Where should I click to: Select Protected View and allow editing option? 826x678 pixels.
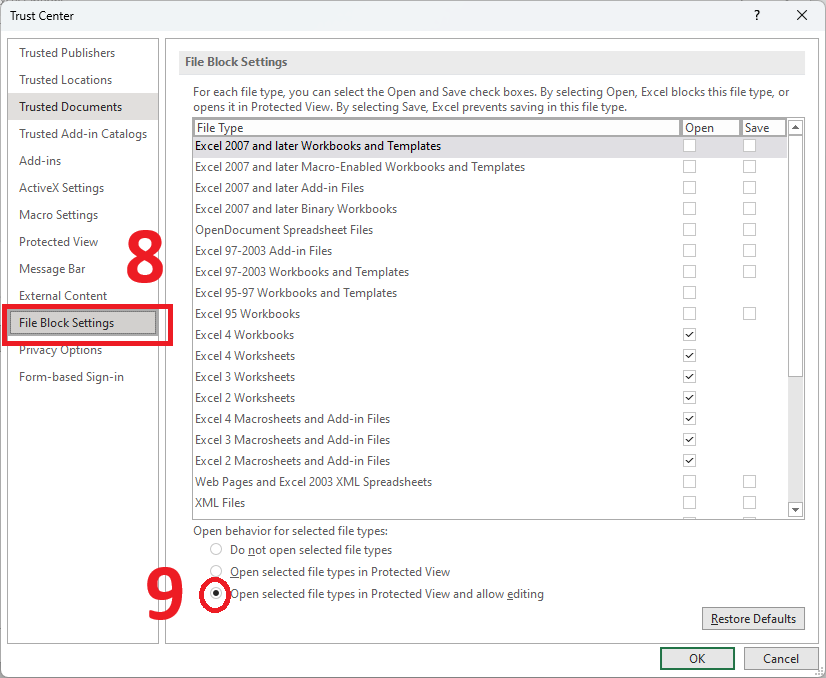[216, 594]
